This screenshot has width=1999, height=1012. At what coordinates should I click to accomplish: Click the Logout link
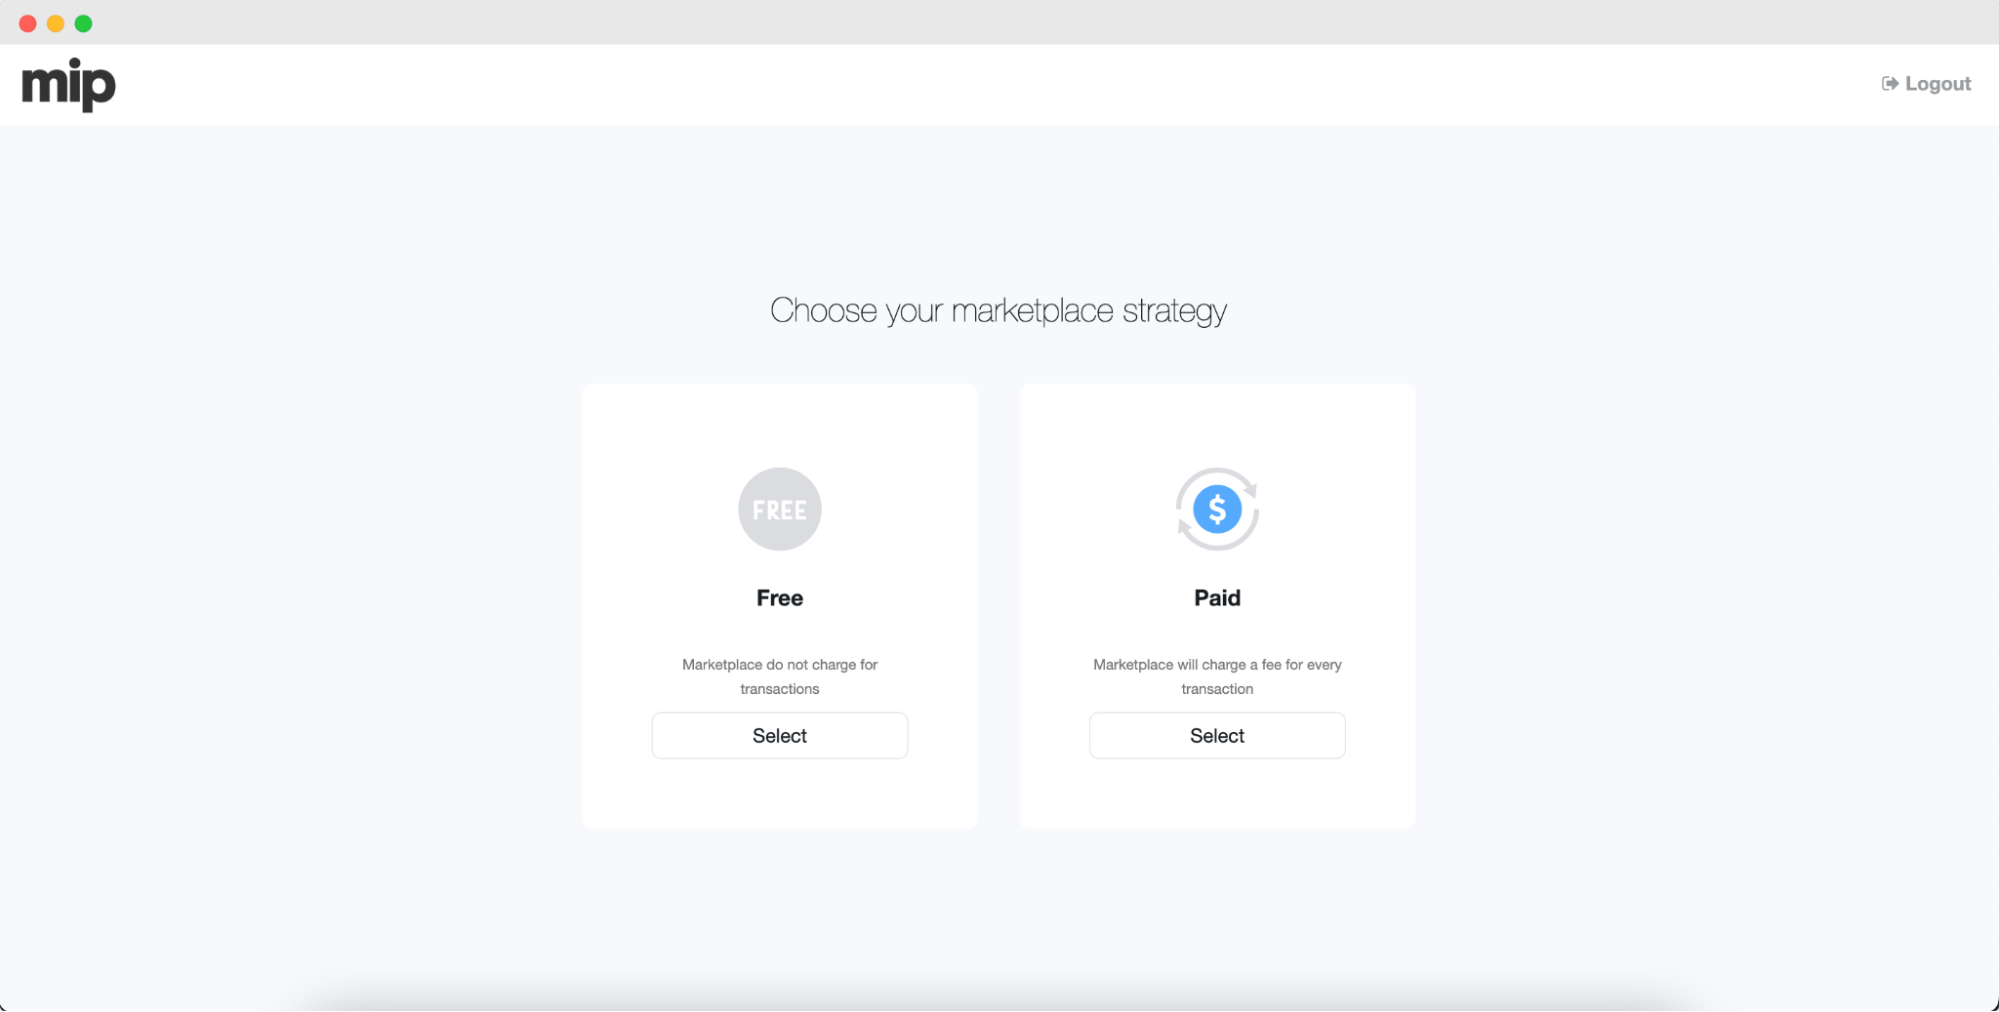pyautogui.click(x=1926, y=84)
